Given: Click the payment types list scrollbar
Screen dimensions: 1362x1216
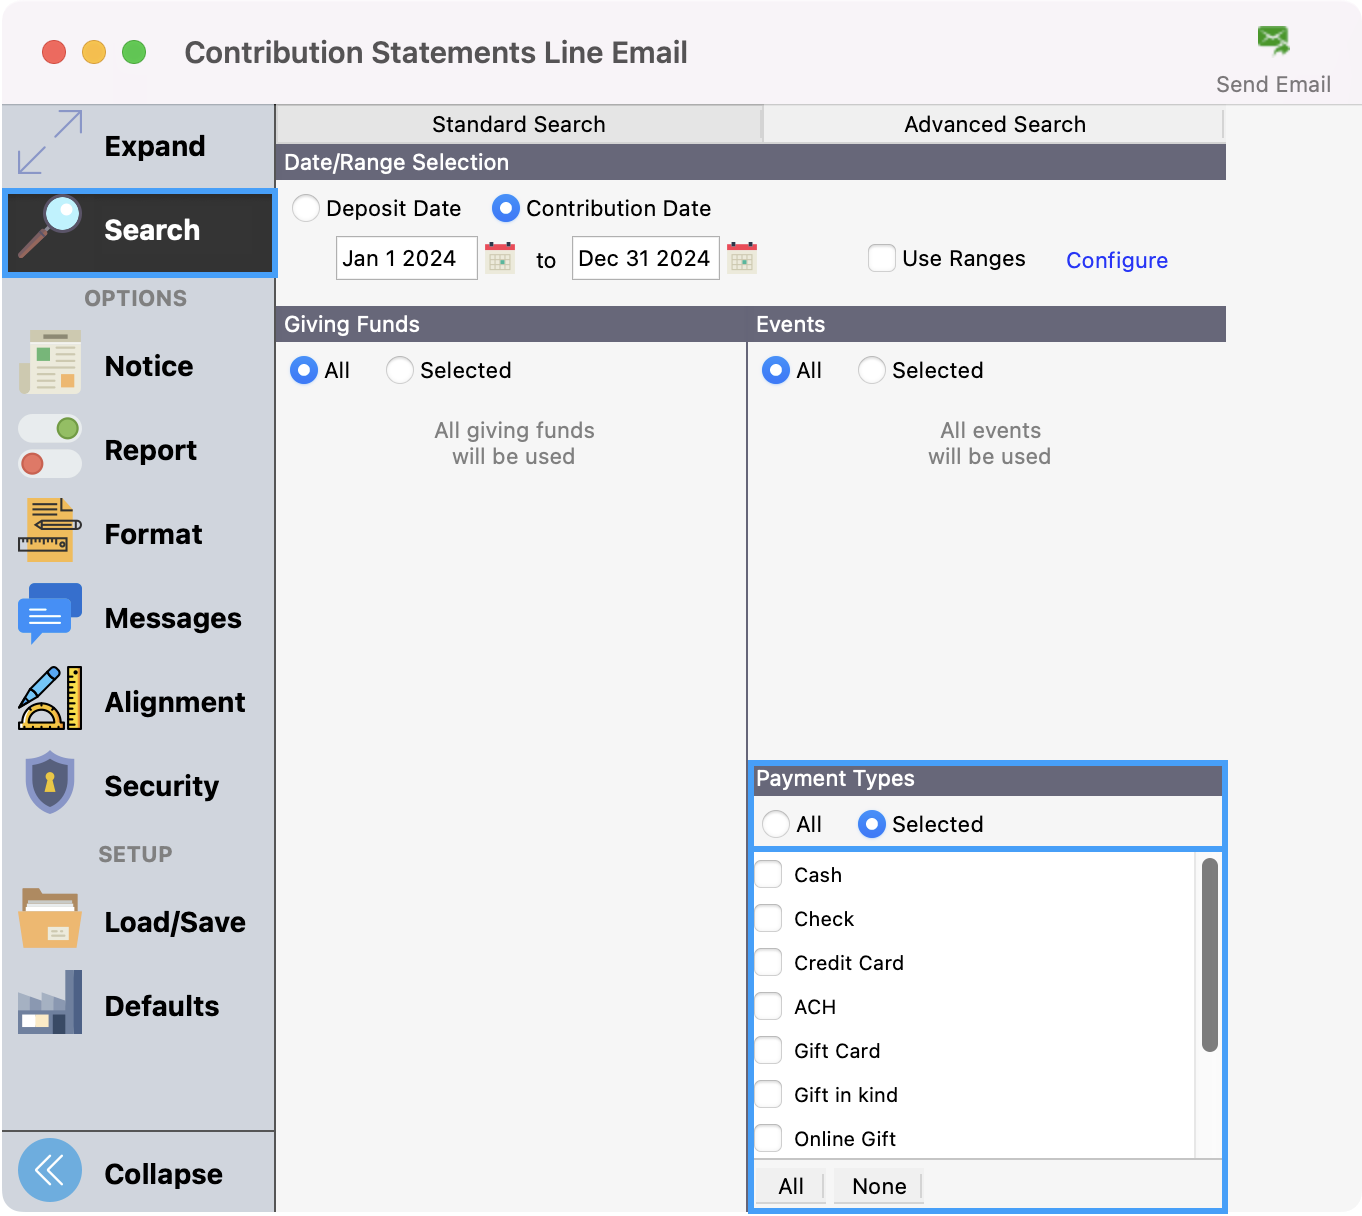Looking at the screenshot, I should coord(1209,954).
